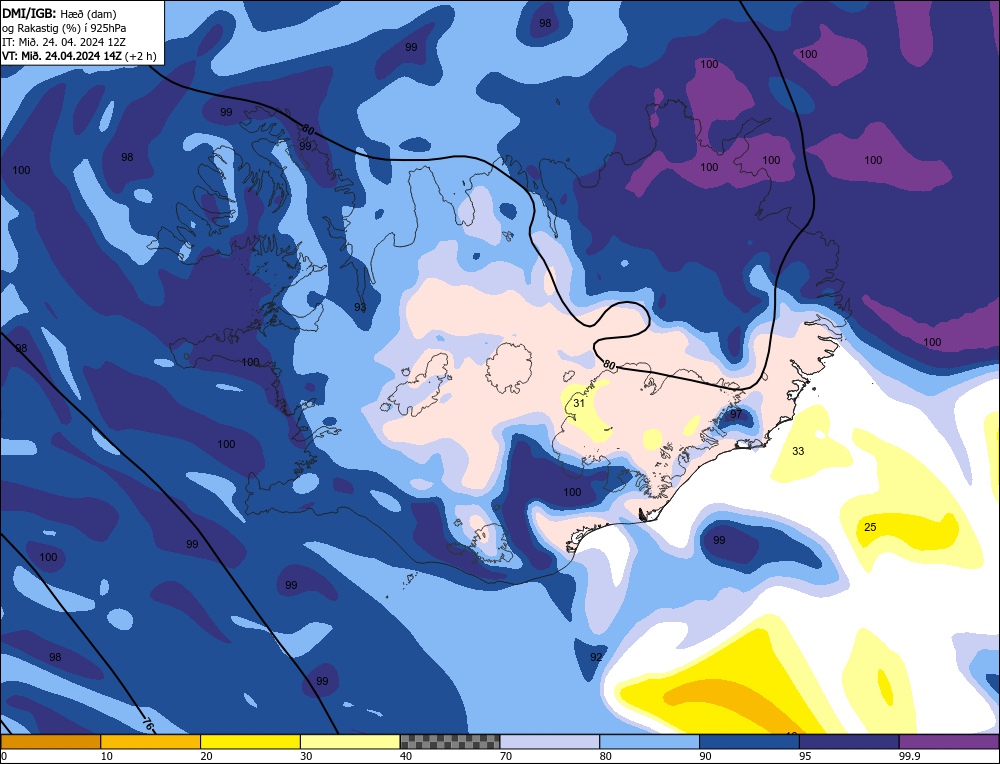Select the pale yellow 30–40 legend swatch

tap(350, 742)
